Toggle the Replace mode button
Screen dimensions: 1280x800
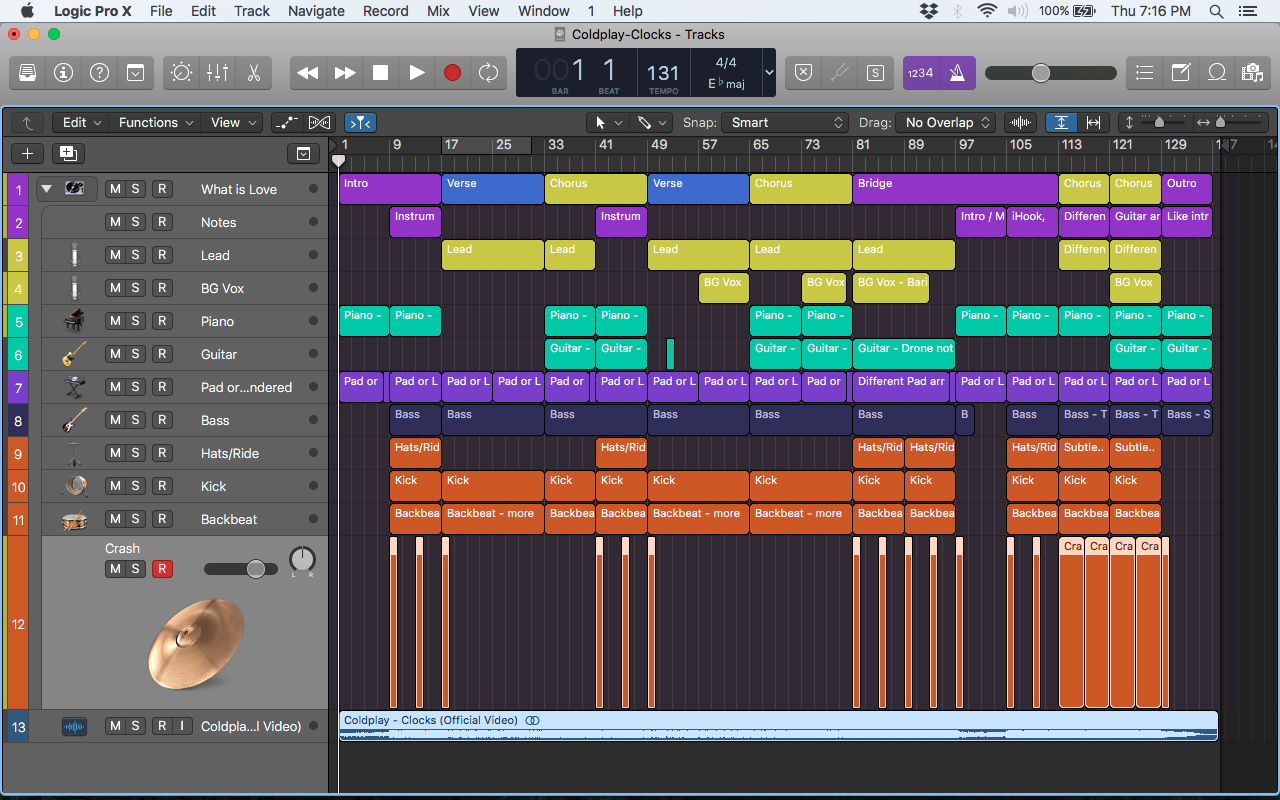(803, 73)
